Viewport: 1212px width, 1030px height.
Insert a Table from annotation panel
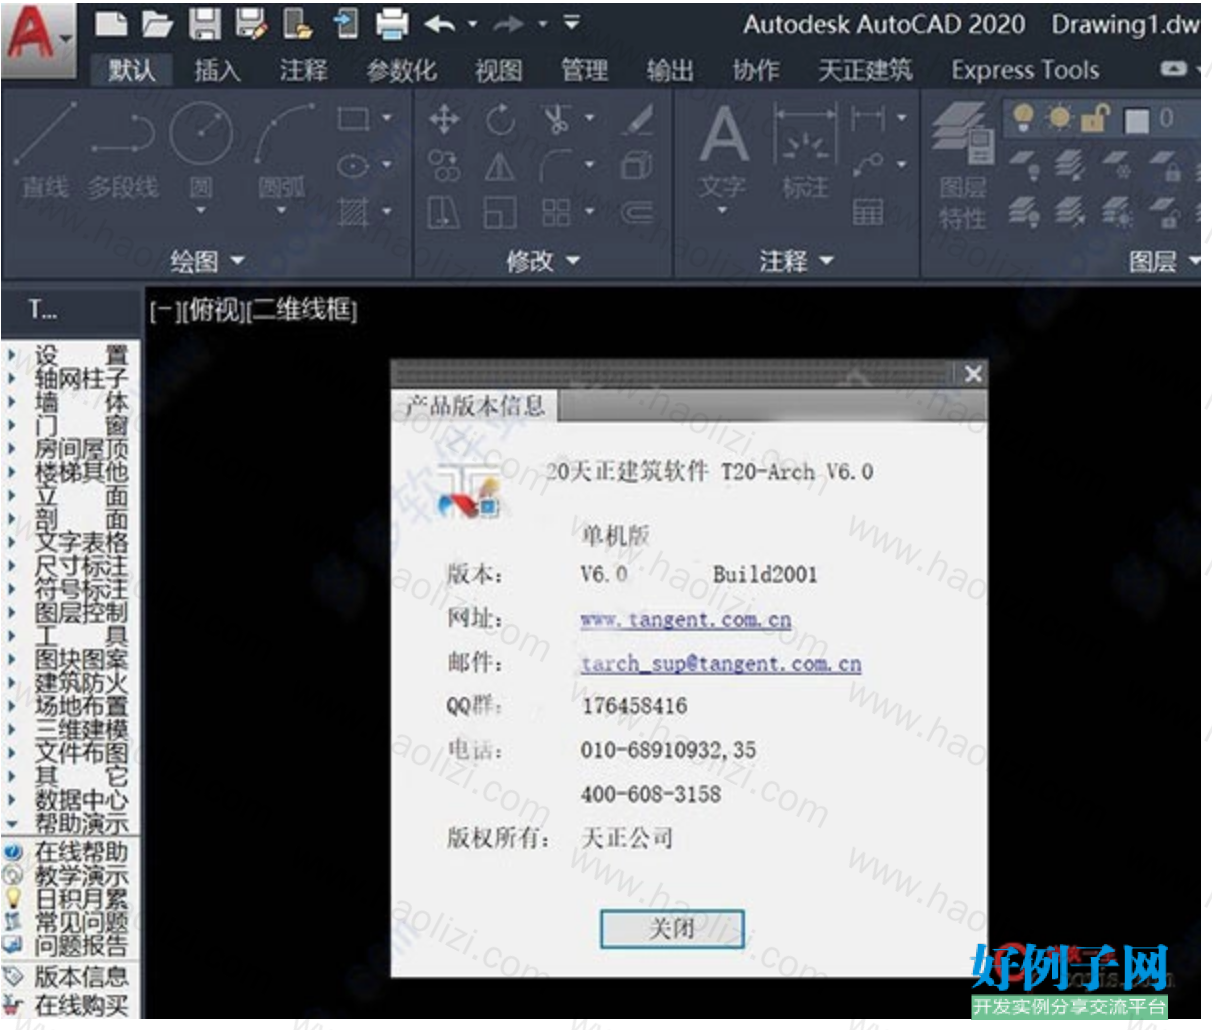(x=867, y=212)
